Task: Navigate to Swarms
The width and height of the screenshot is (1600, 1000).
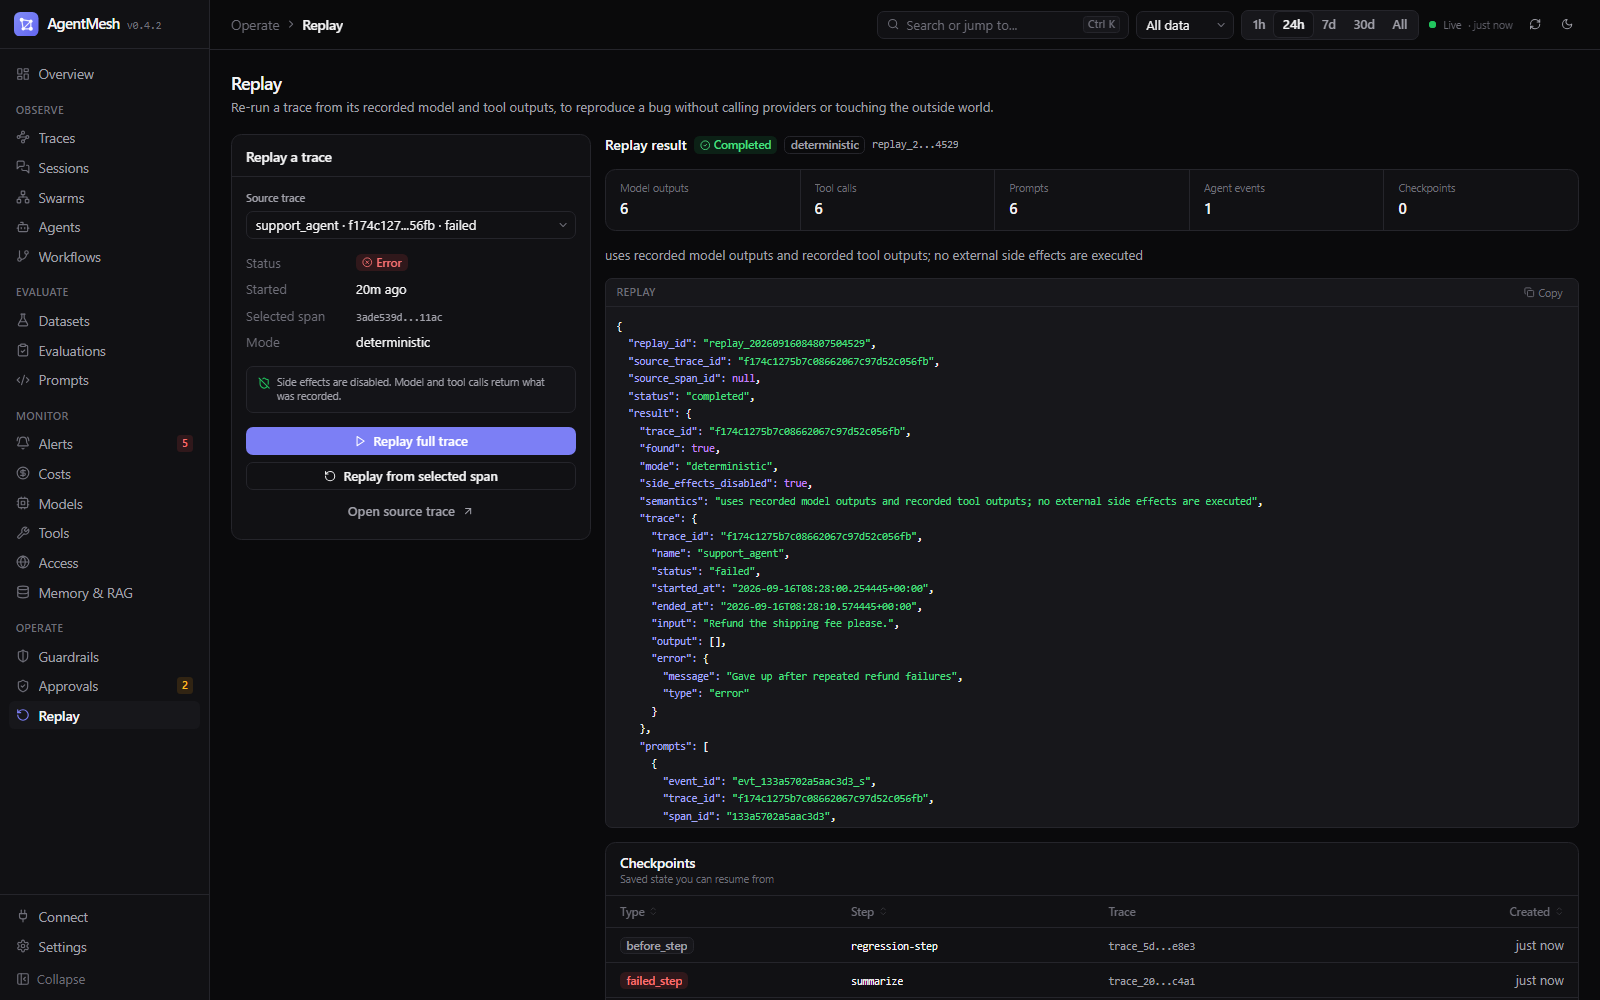Action: [x=104, y=198]
